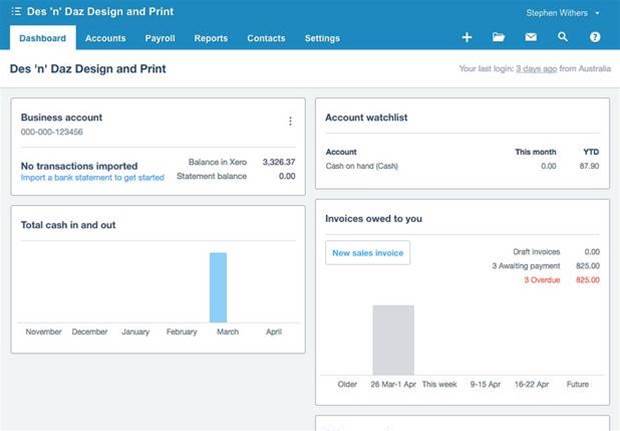Click the Des 'n' Daz header title
This screenshot has height=431, width=620.
pyautogui.click(x=100, y=11)
